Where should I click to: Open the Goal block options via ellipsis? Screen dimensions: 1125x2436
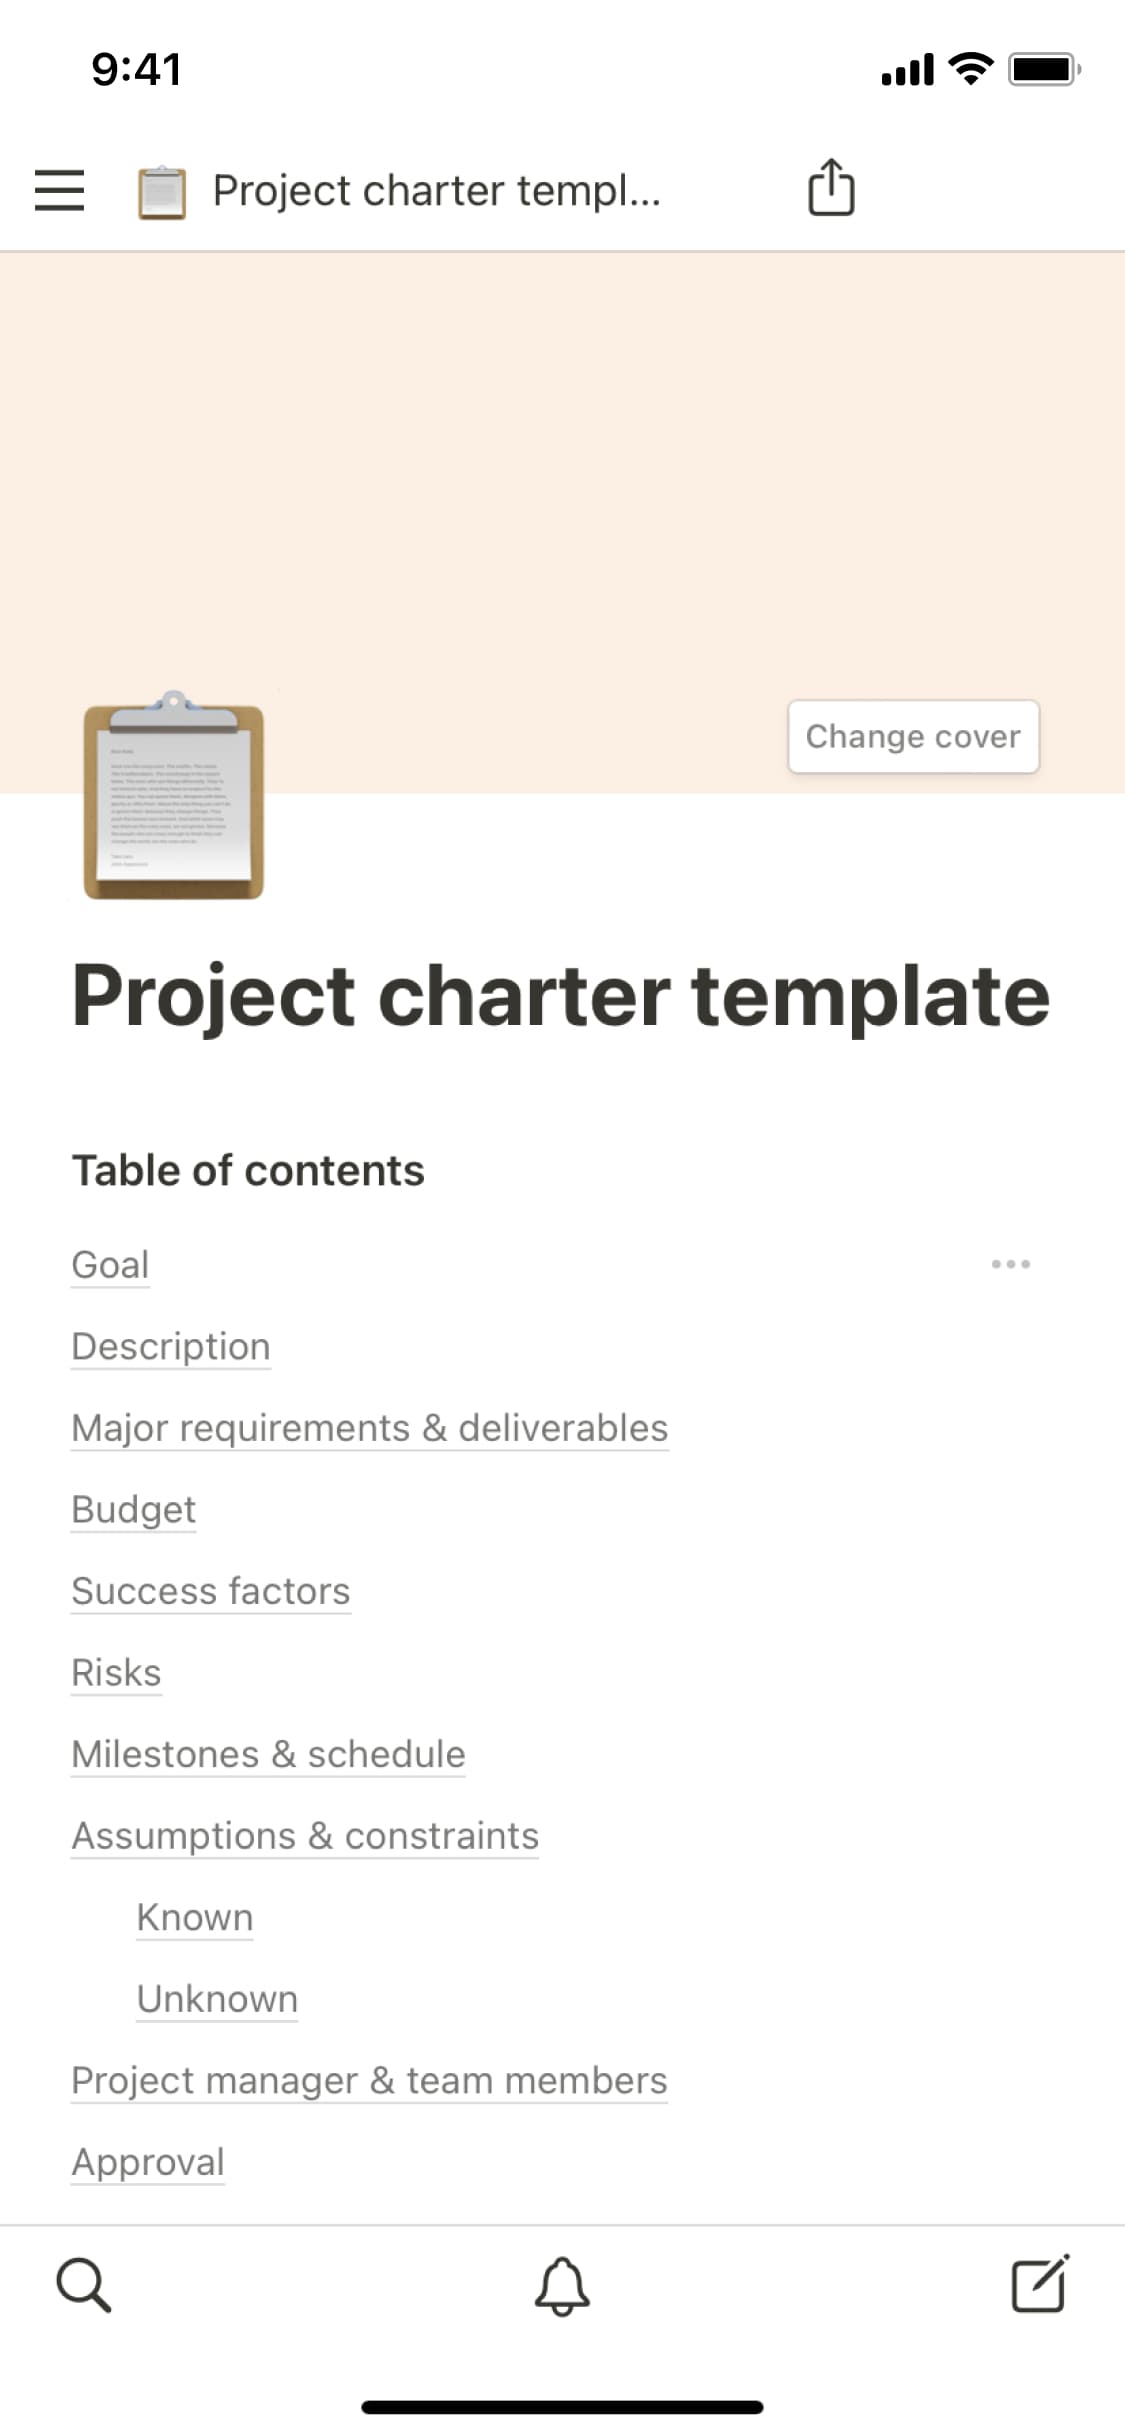click(1011, 1263)
